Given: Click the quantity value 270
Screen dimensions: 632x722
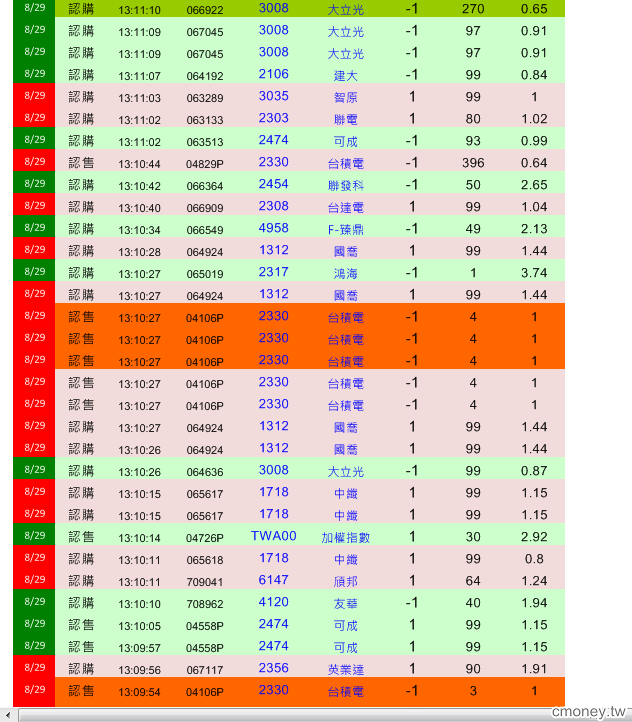Looking at the screenshot, I should point(473,9).
